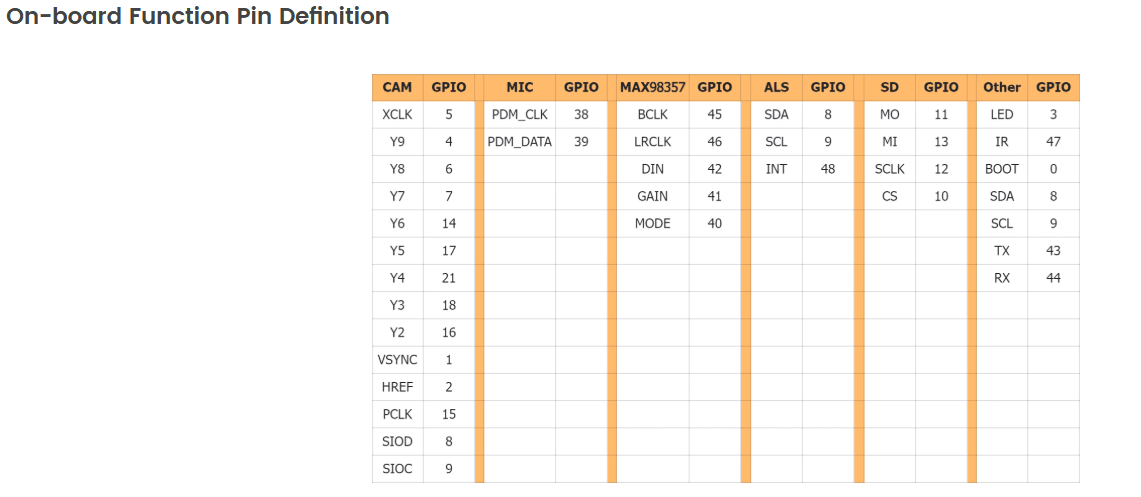1141x497 pixels.
Task: Select the LRCLK cell
Action: pos(653,142)
